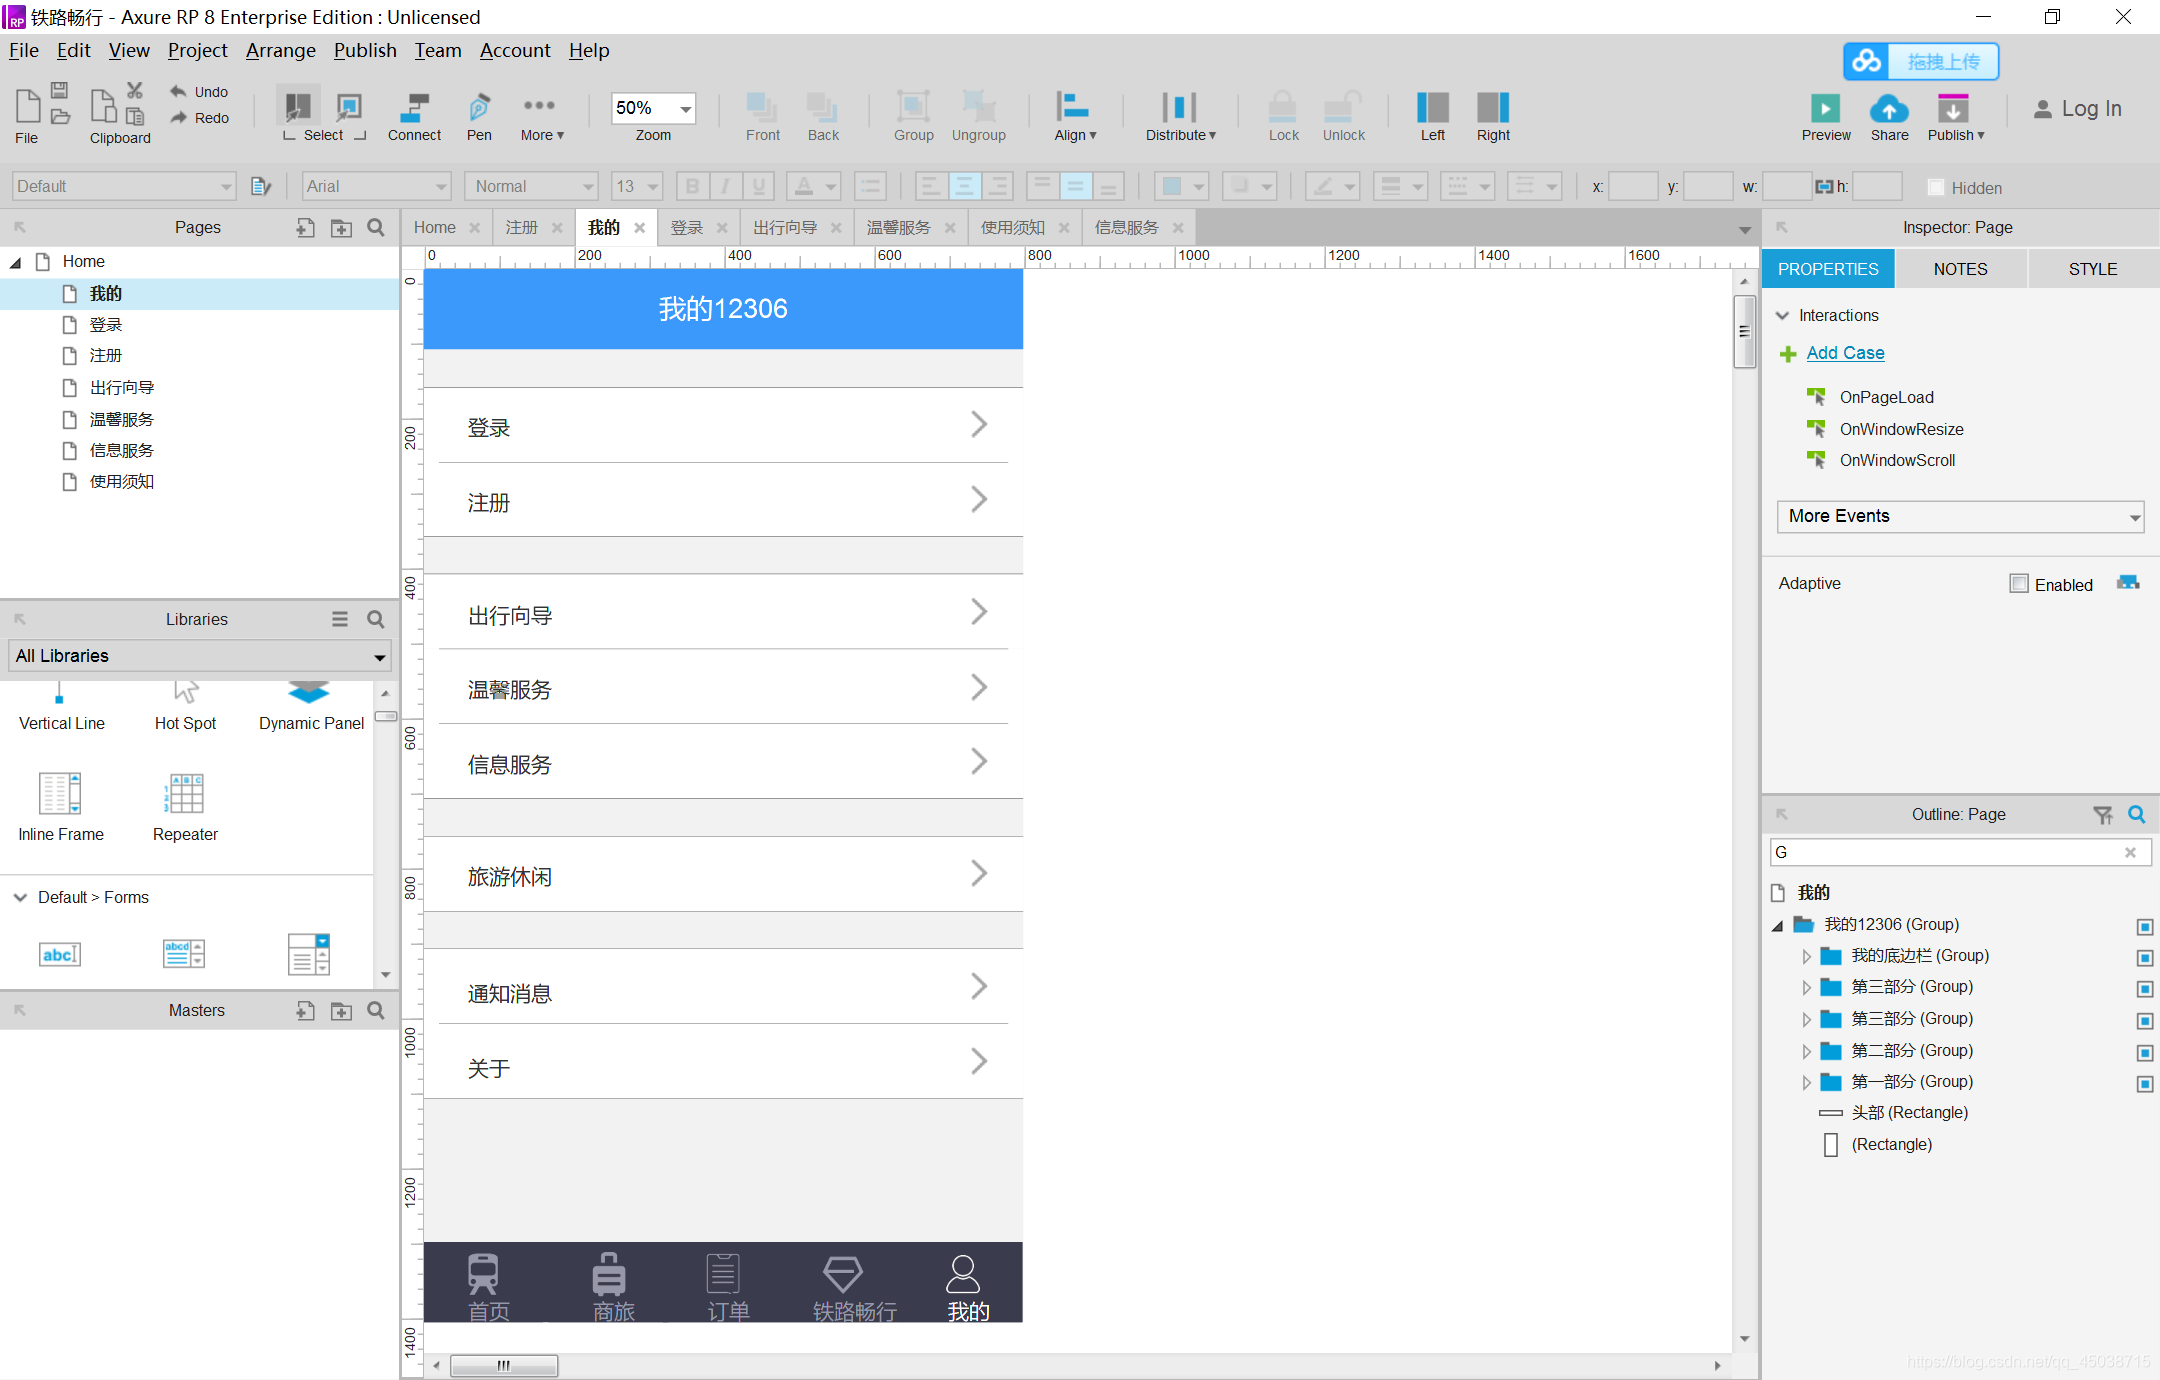The height and width of the screenshot is (1380, 2160).
Task: Enable the Adaptive views checkbox
Action: pos(2019,584)
